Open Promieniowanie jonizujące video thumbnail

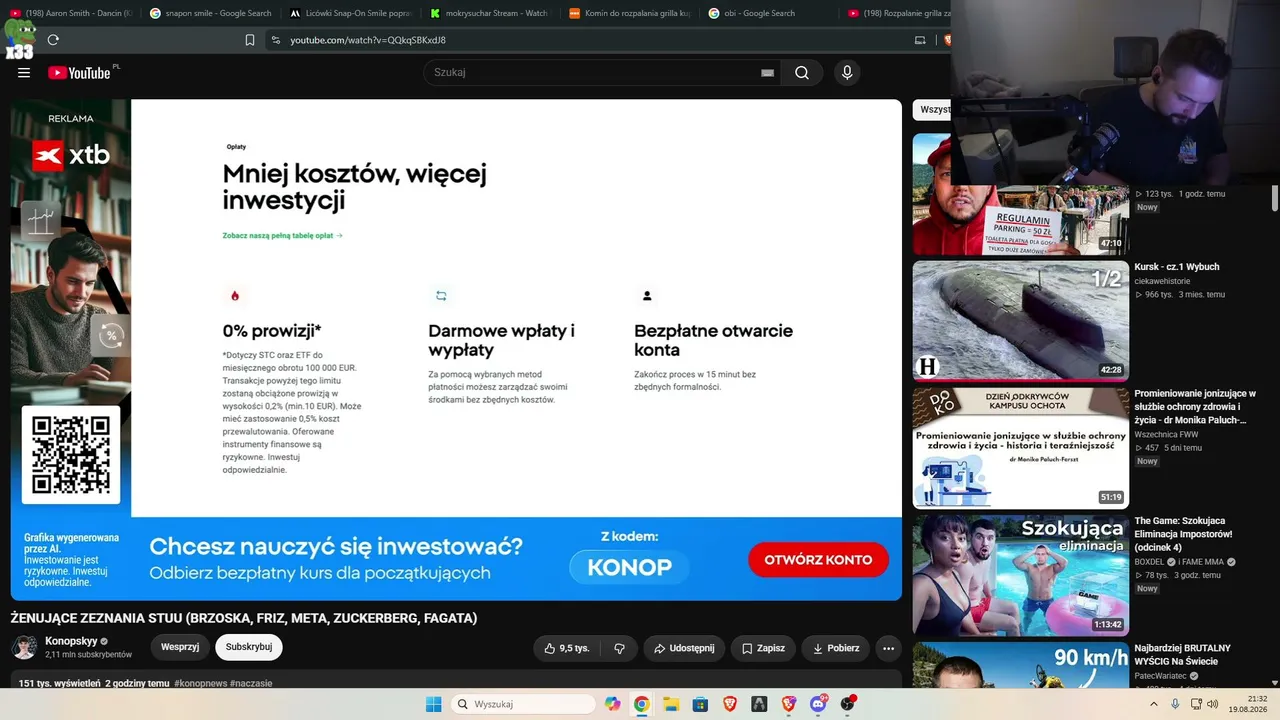(1021, 448)
